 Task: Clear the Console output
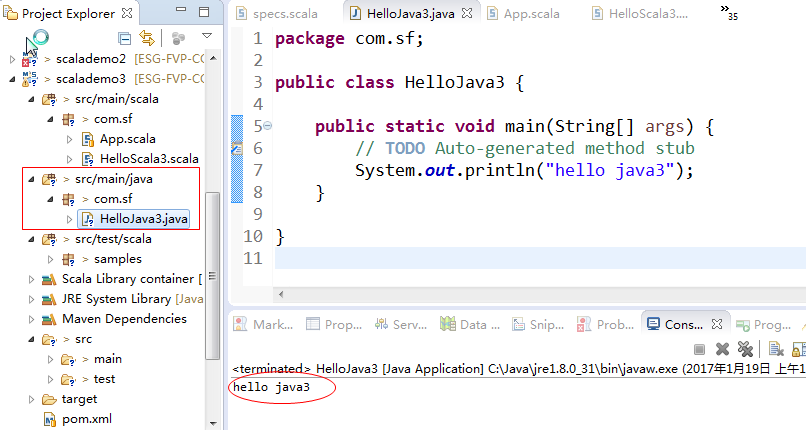776,349
